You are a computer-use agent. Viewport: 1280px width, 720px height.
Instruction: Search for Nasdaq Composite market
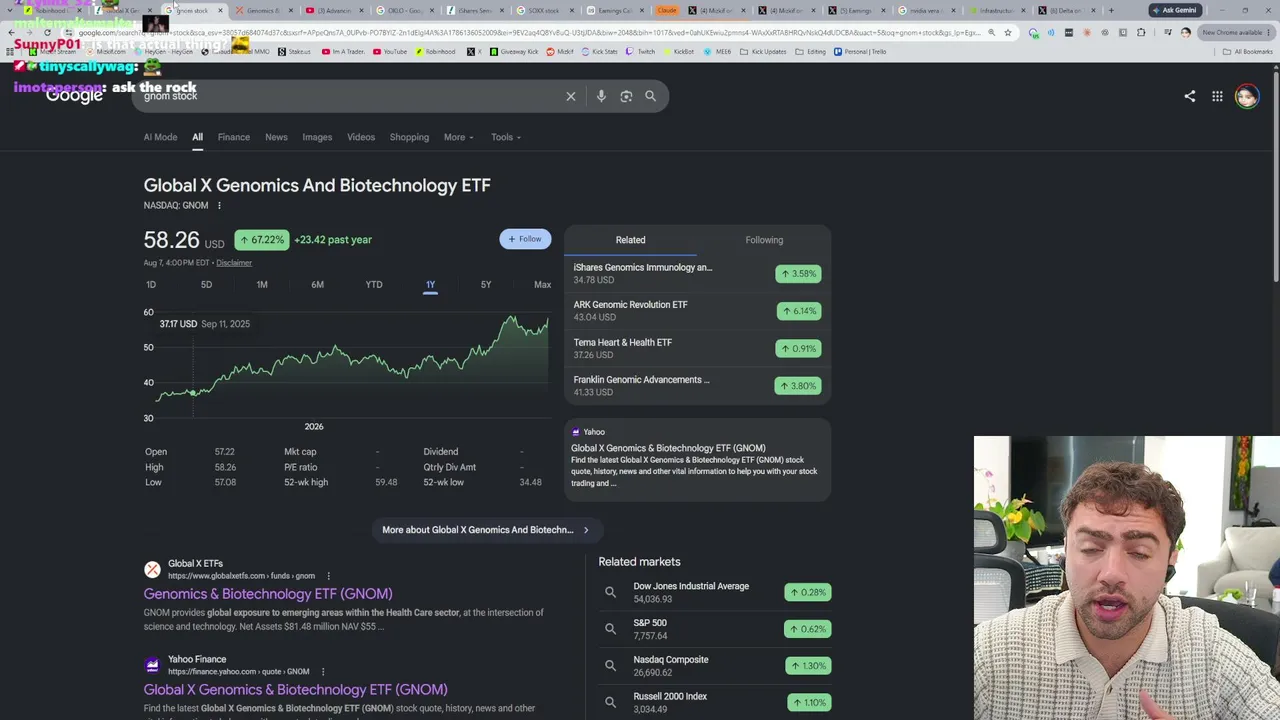715,666
